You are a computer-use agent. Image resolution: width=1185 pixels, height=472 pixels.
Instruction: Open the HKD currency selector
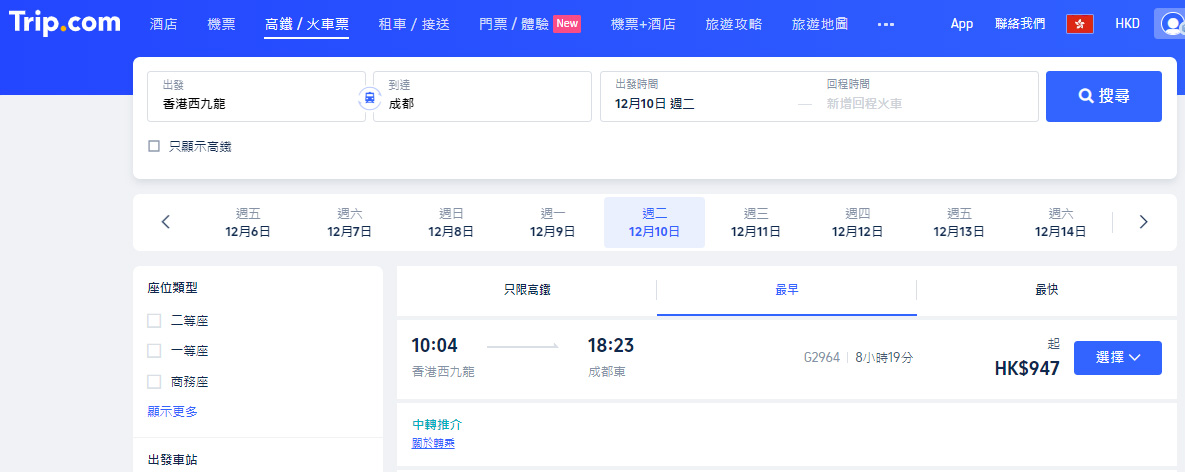click(x=1127, y=24)
